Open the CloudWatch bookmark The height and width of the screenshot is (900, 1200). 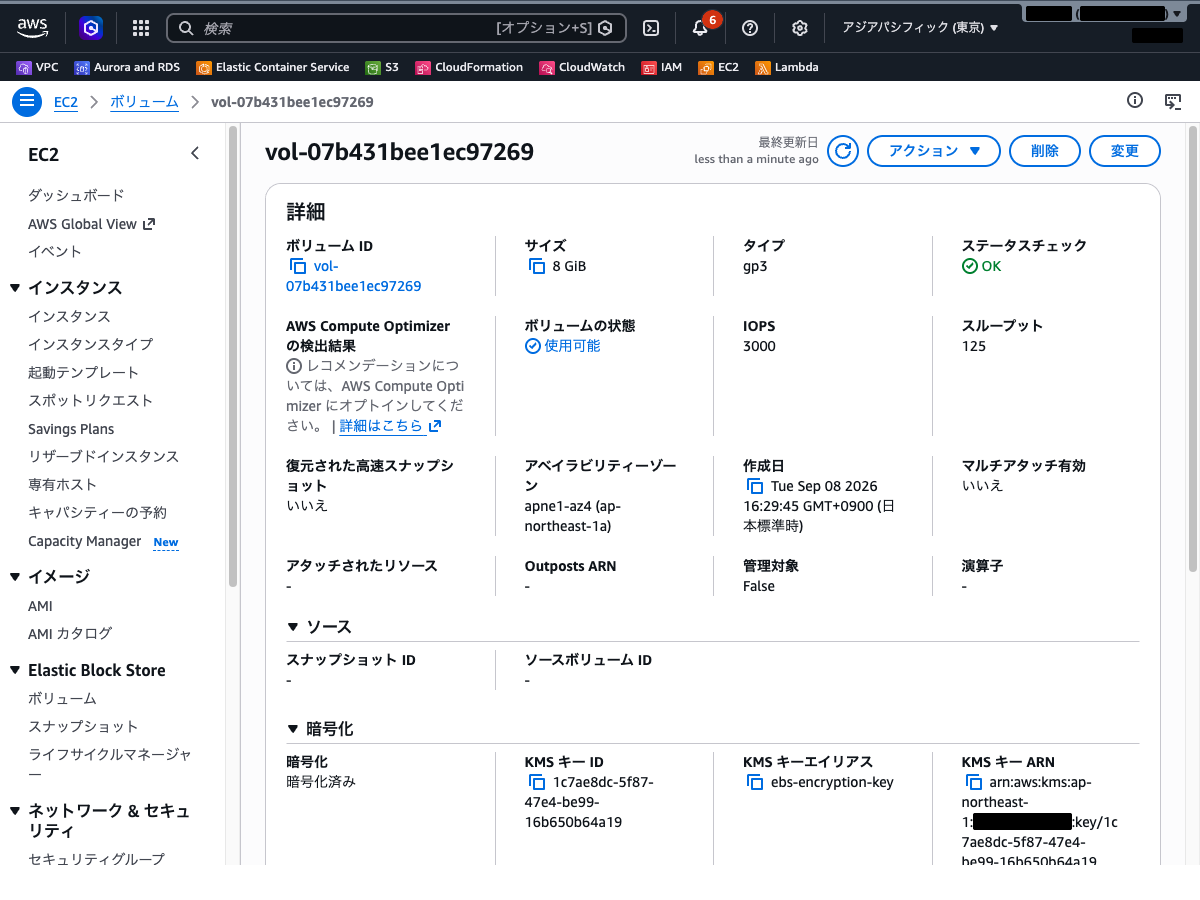coord(582,67)
